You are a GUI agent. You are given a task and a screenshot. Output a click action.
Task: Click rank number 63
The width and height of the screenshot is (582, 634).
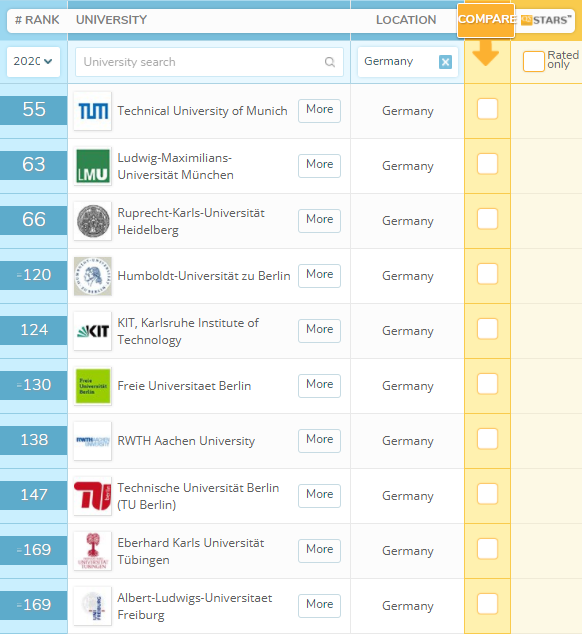(34, 165)
